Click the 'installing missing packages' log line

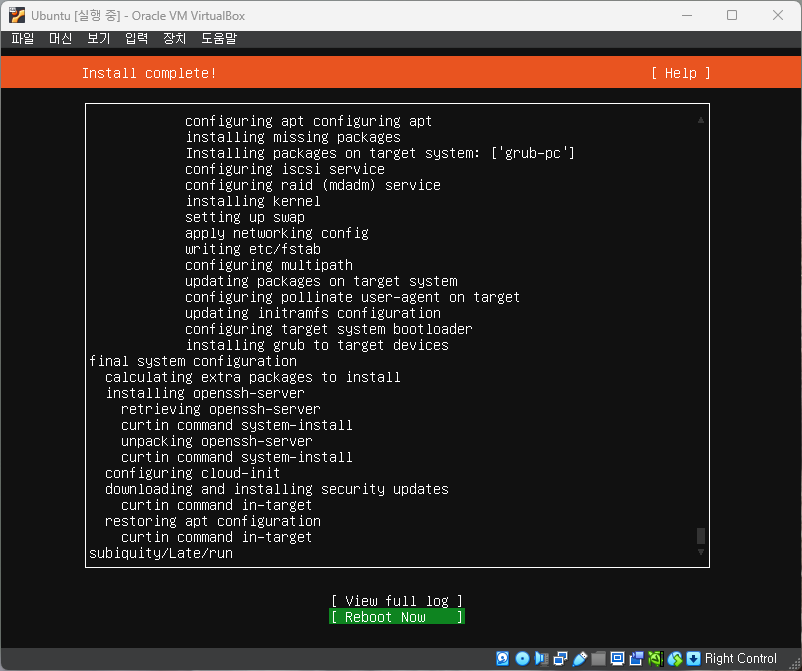pyautogui.click(x=293, y=137)
